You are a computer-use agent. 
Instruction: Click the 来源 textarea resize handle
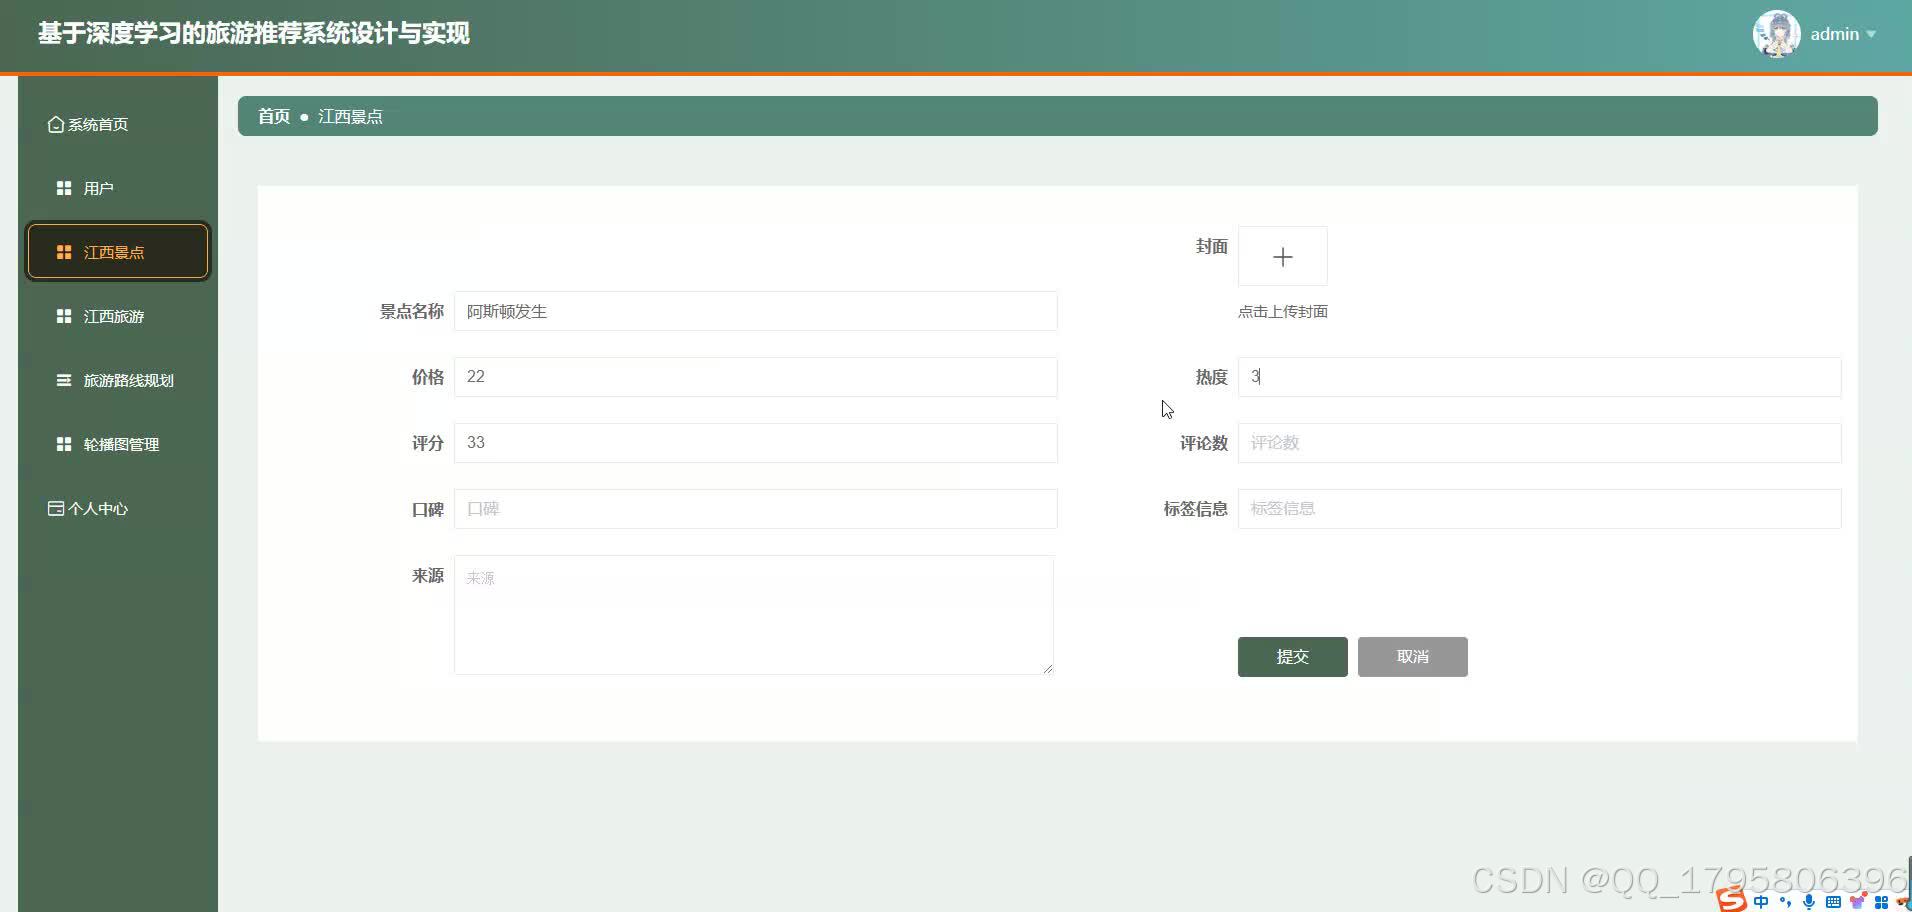pyautogui.click(x=1047, y=668)
